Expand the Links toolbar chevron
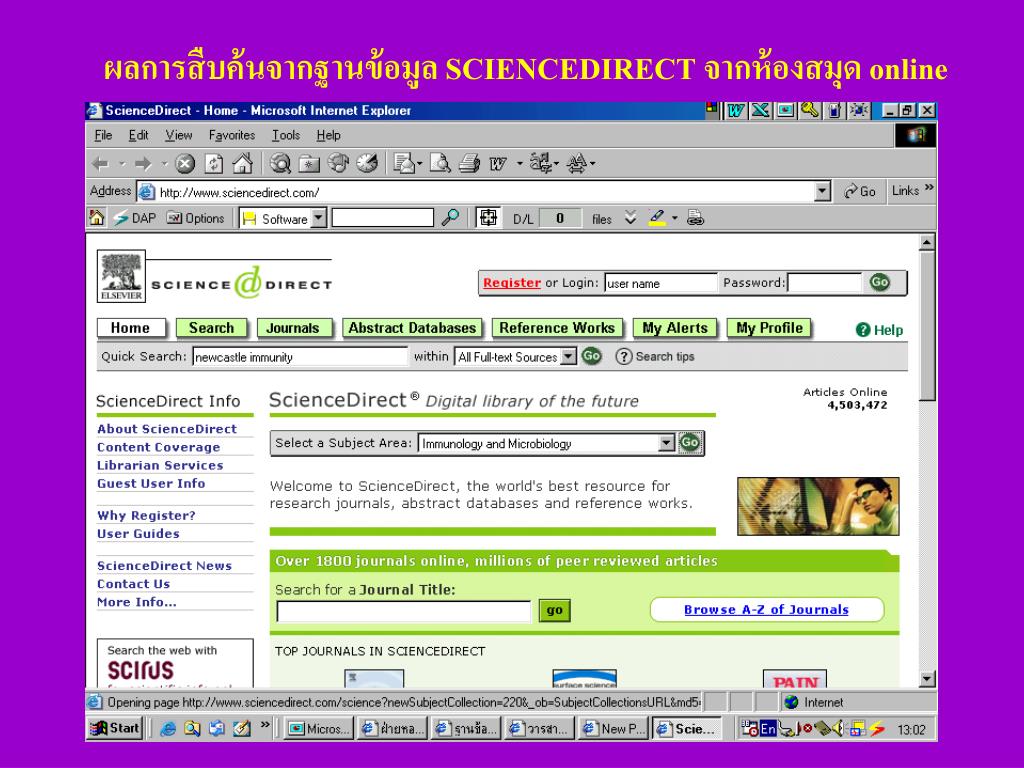This screenshot has height=768, width=1024. tap(929, 188)
